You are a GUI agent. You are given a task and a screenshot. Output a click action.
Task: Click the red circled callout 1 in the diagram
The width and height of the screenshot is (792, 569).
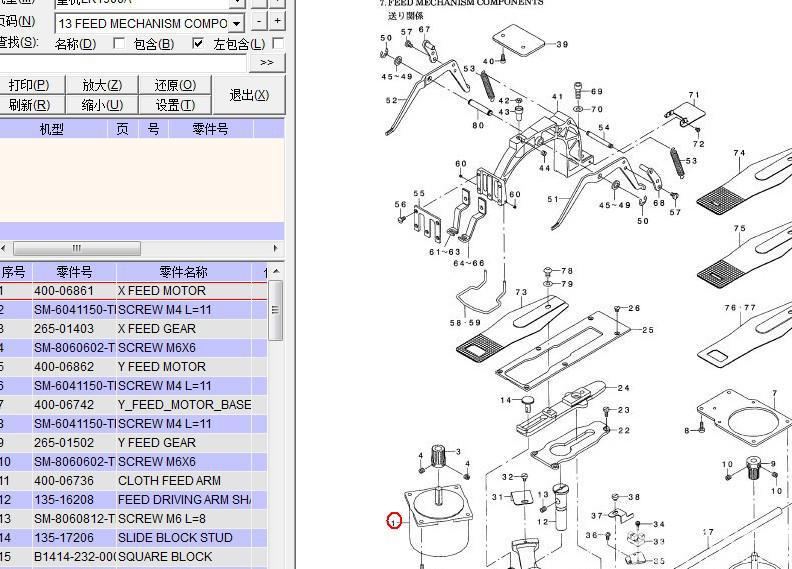(x=394, y=521)
